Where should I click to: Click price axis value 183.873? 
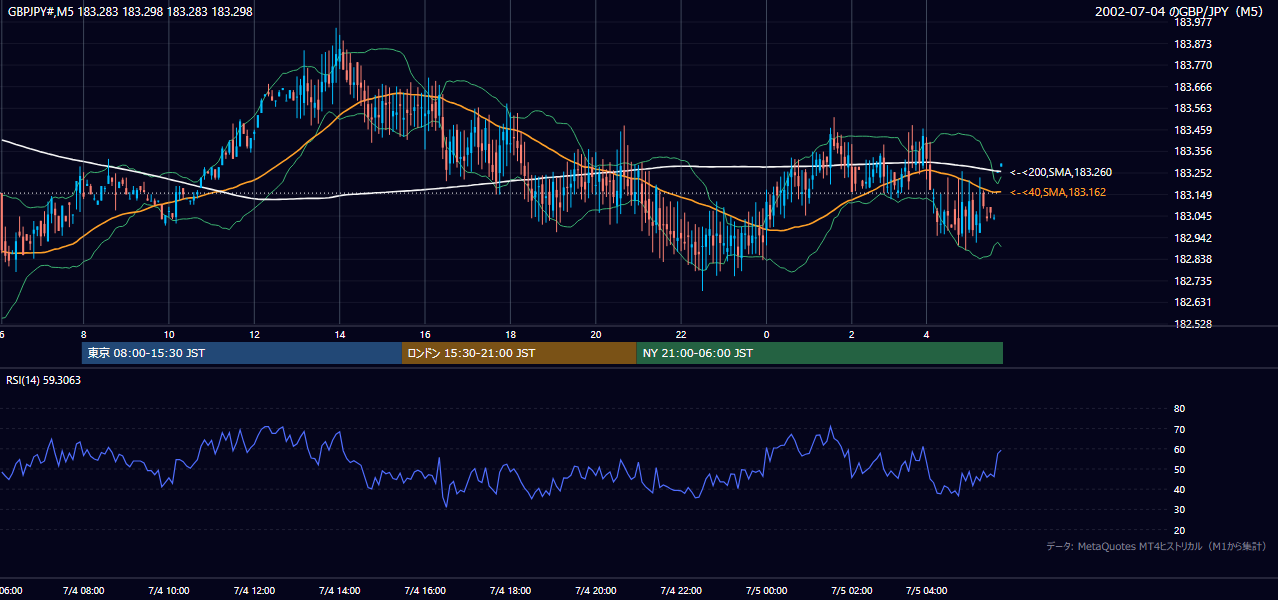[1192, 44]
